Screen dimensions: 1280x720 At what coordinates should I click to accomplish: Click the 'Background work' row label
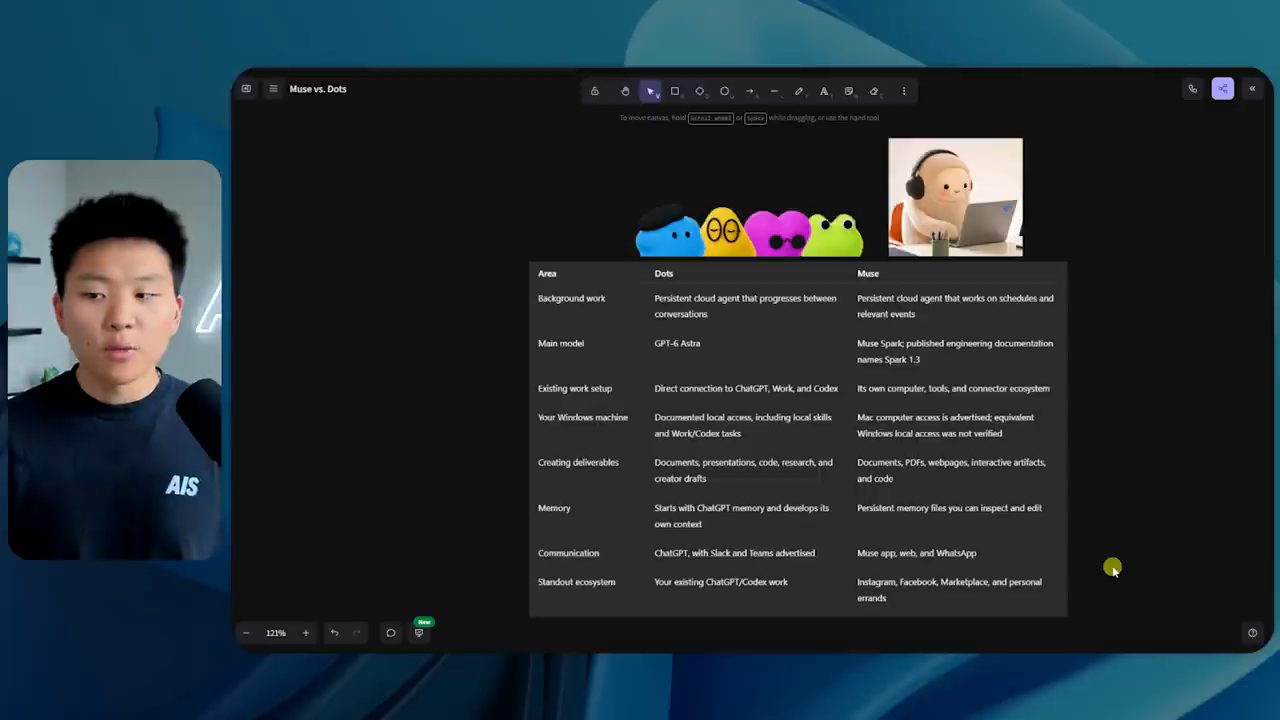click(x=571, y=299)
